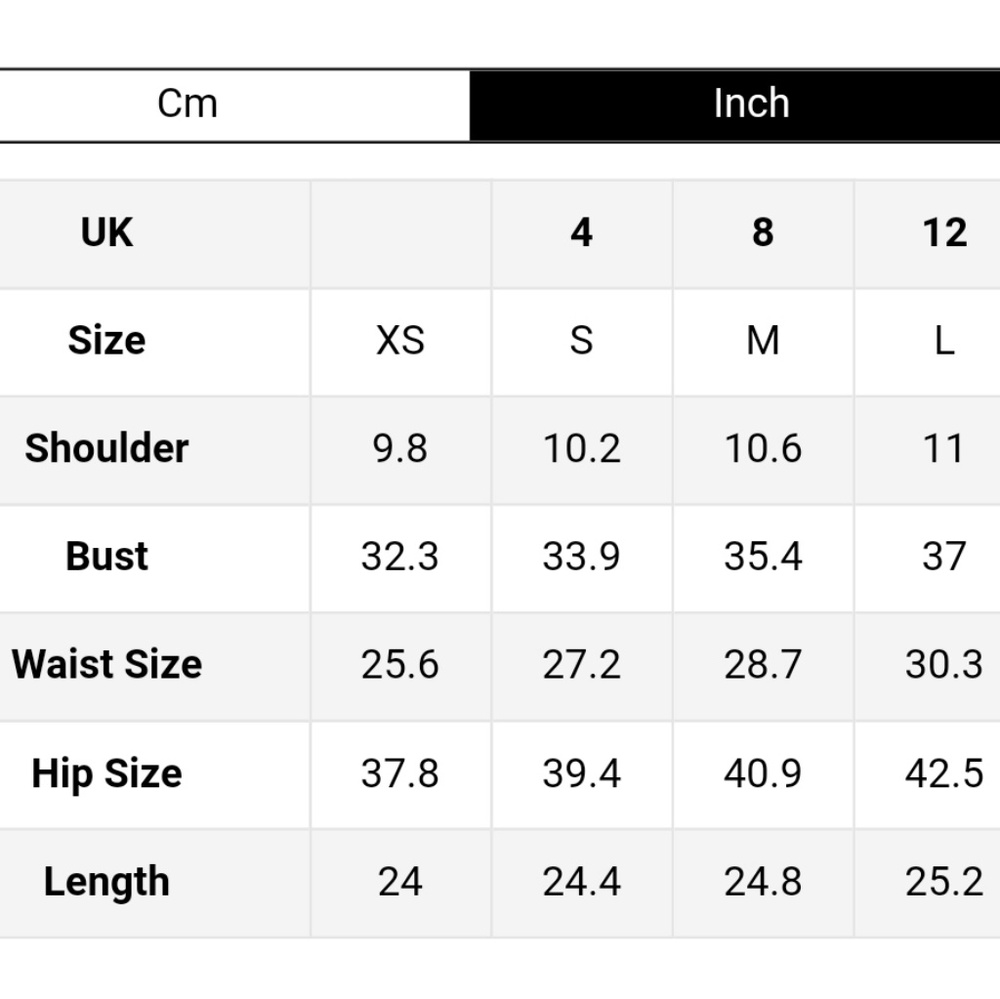1000x999 pixels.
Task: Click M waist value 28.7
Action: (x=763, y=665)
